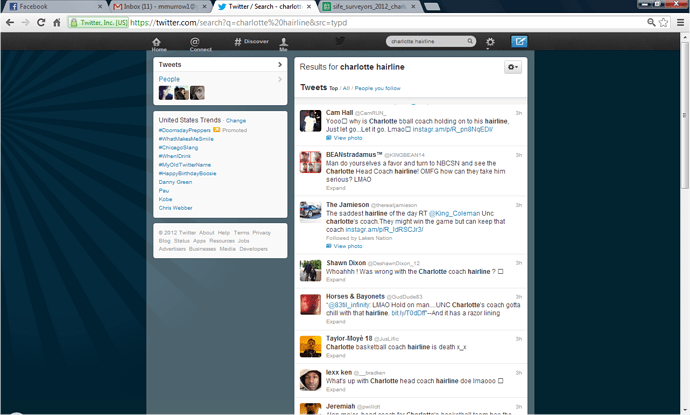
Task: Click the browser forward arrow
Action: click(x=26, y=22)
